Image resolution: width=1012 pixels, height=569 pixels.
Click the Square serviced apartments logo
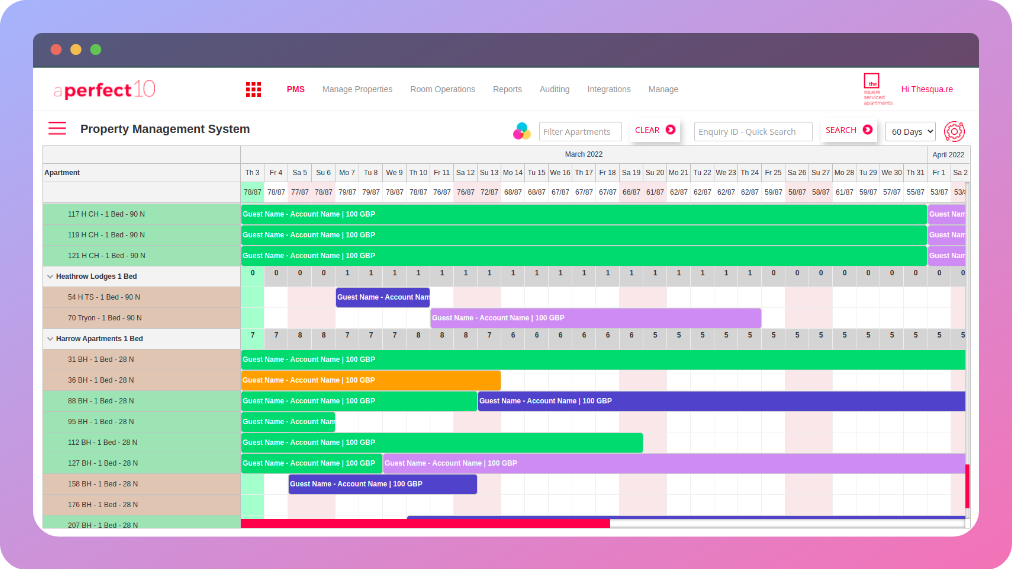coord(877,89)
